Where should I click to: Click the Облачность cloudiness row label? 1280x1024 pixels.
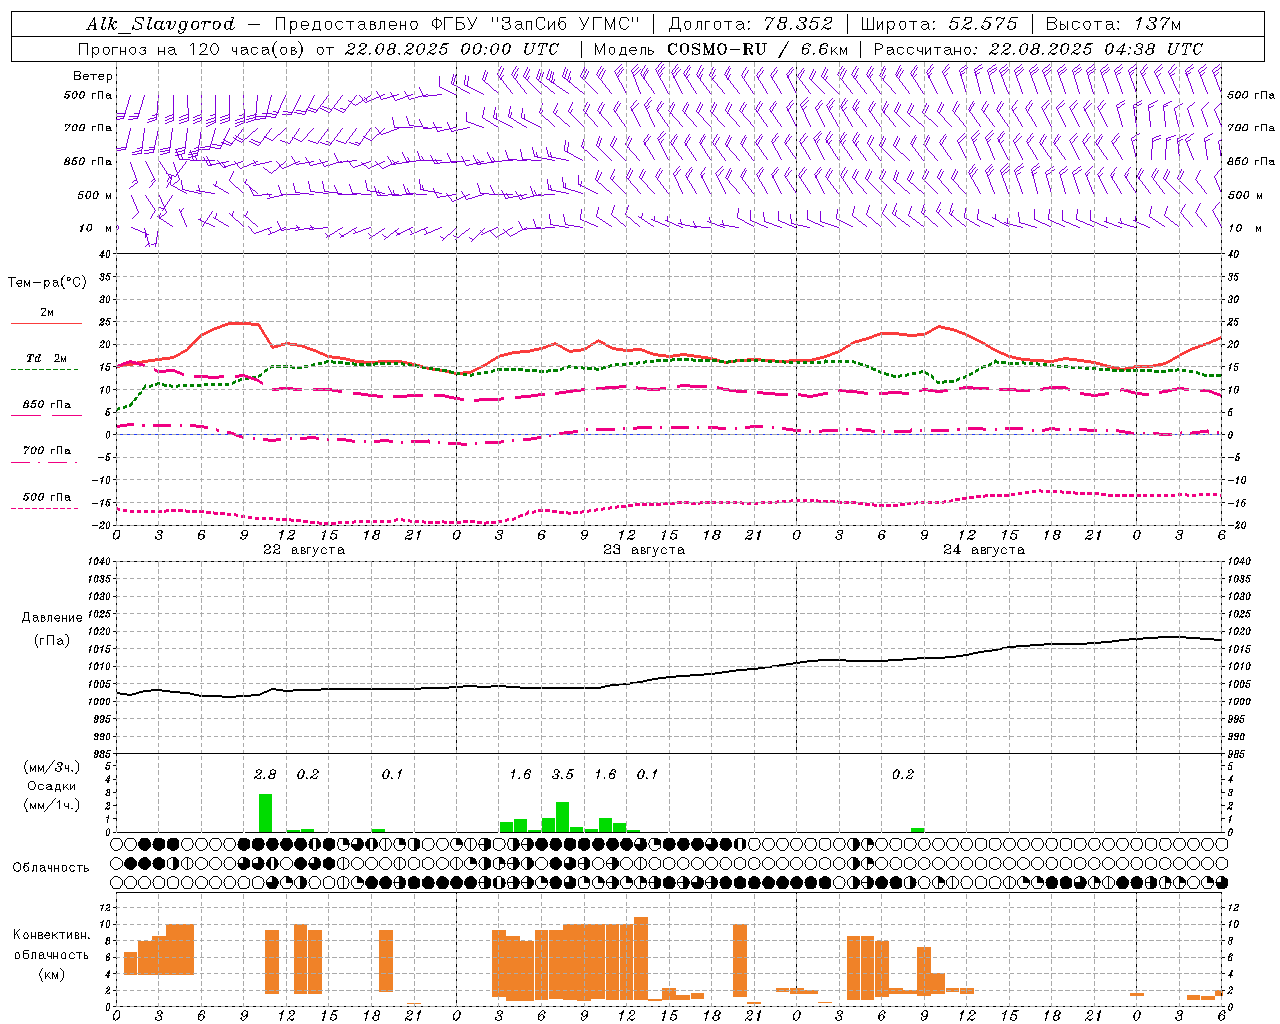[x=51, y=868]
